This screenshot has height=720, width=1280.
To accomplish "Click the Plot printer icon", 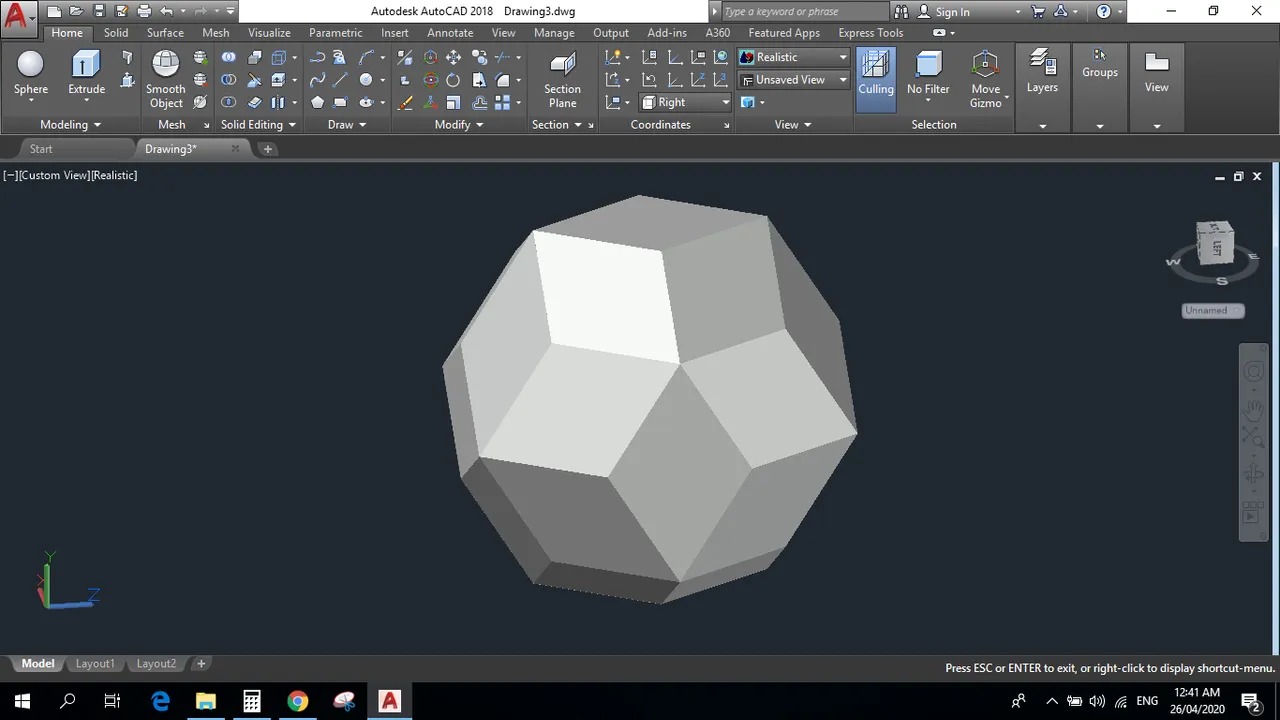I will pos(144,12).
